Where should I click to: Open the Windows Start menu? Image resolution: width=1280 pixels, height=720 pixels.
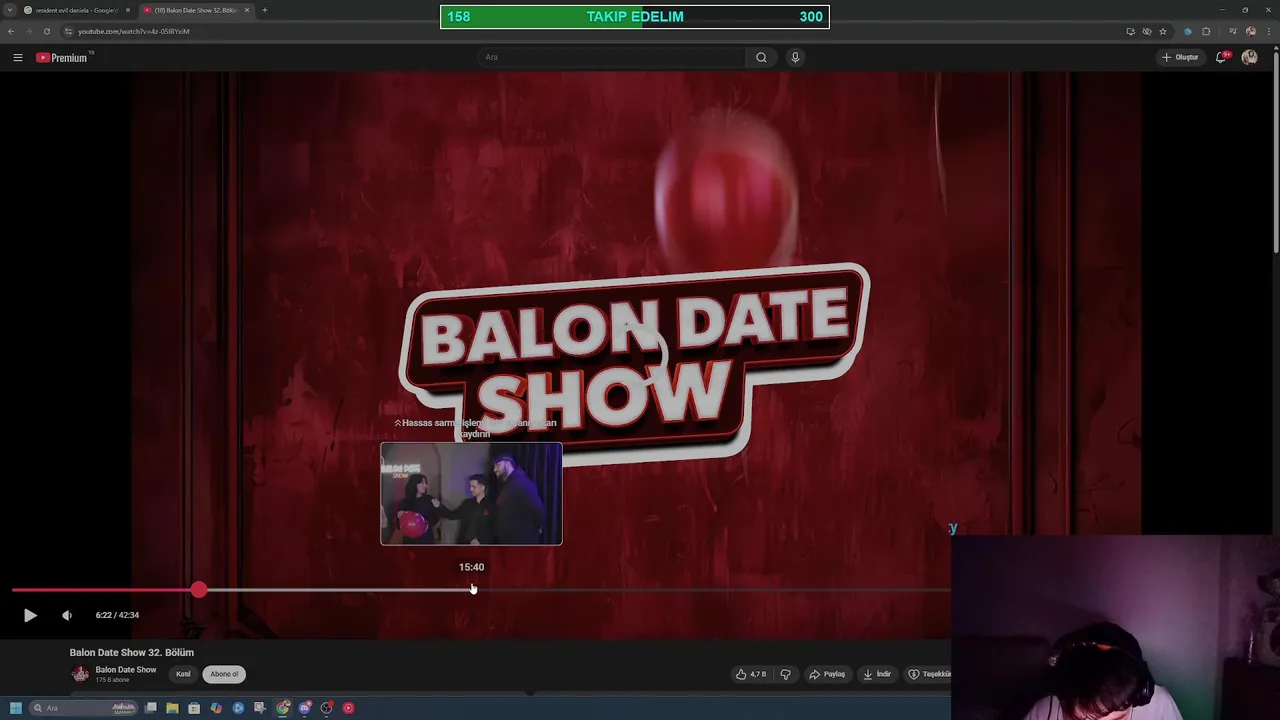(x=15, y=708)
